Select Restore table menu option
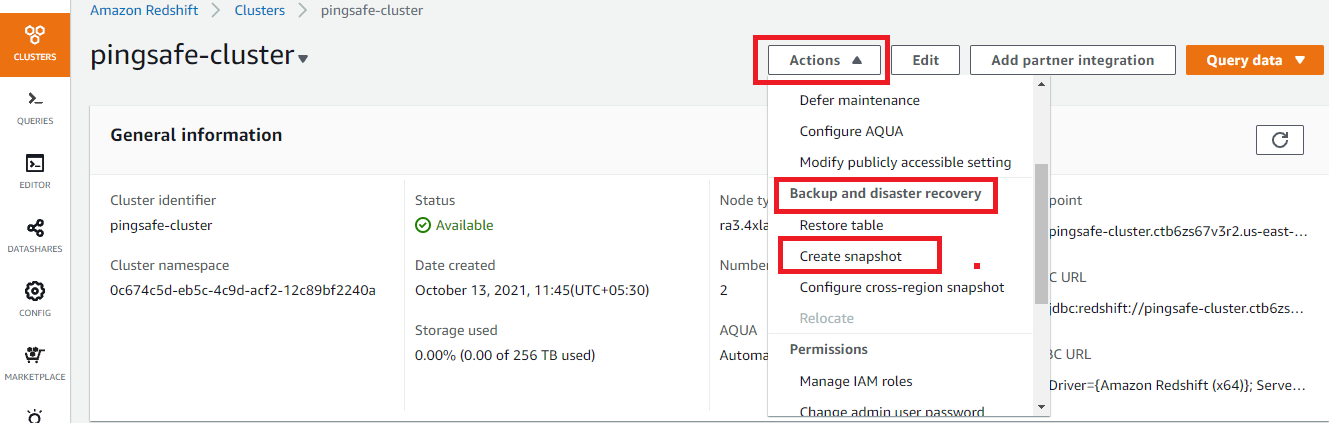The image size is (1329, 423). click(841, 225)
